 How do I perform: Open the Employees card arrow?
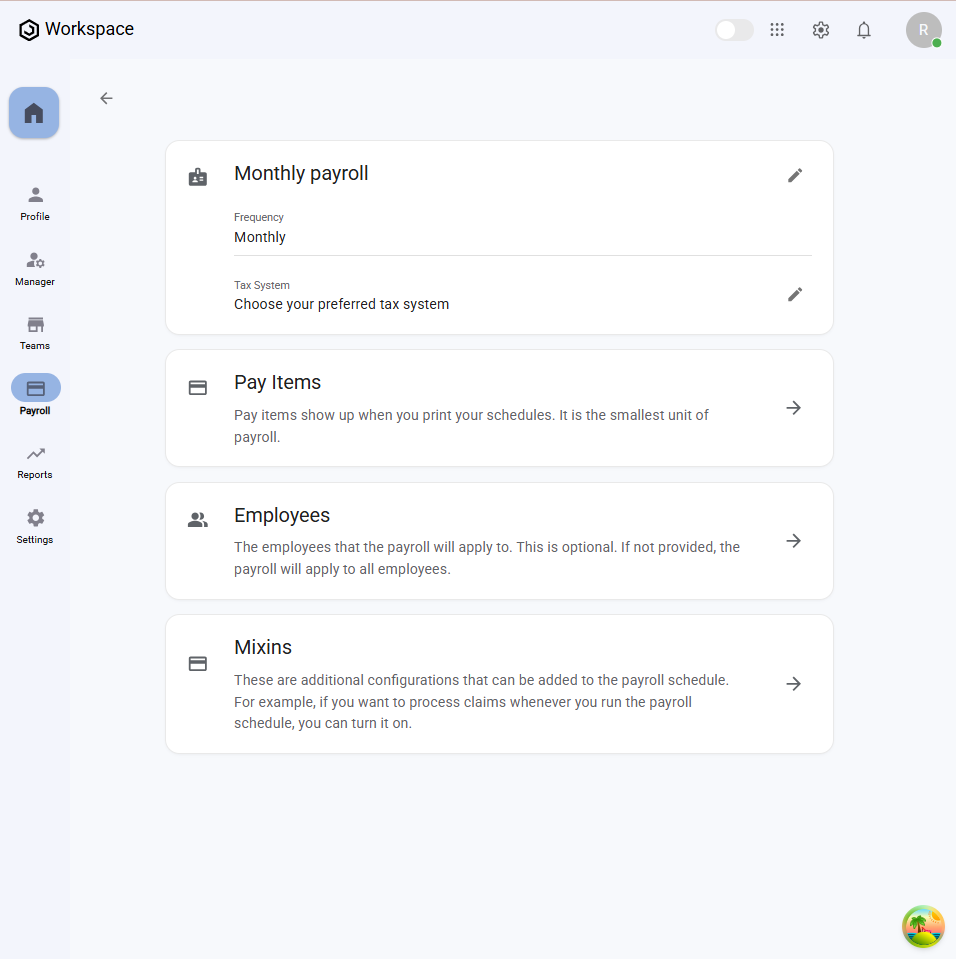(x=794, y=541)
